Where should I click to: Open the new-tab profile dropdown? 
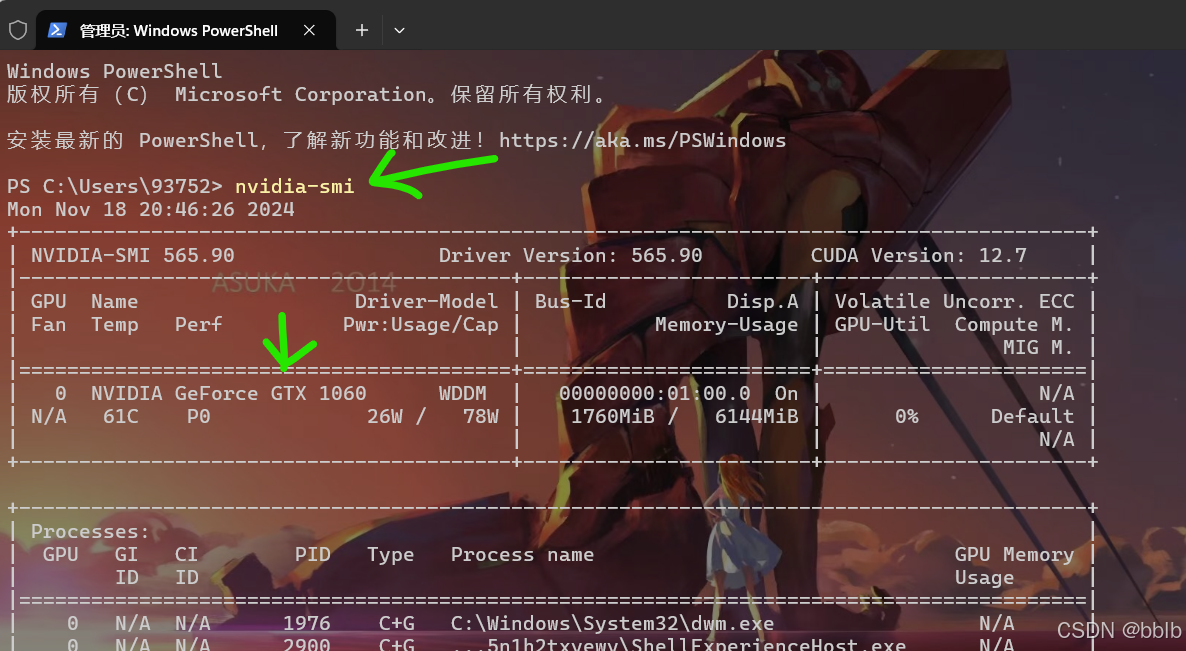pyautogui.click(x=399, y=30)
